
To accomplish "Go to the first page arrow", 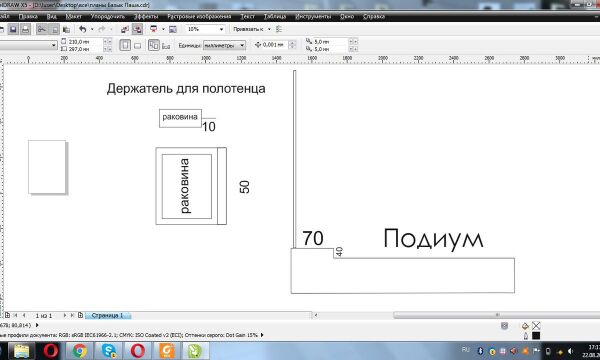I will pyautogui.click(x=16, y=315).
